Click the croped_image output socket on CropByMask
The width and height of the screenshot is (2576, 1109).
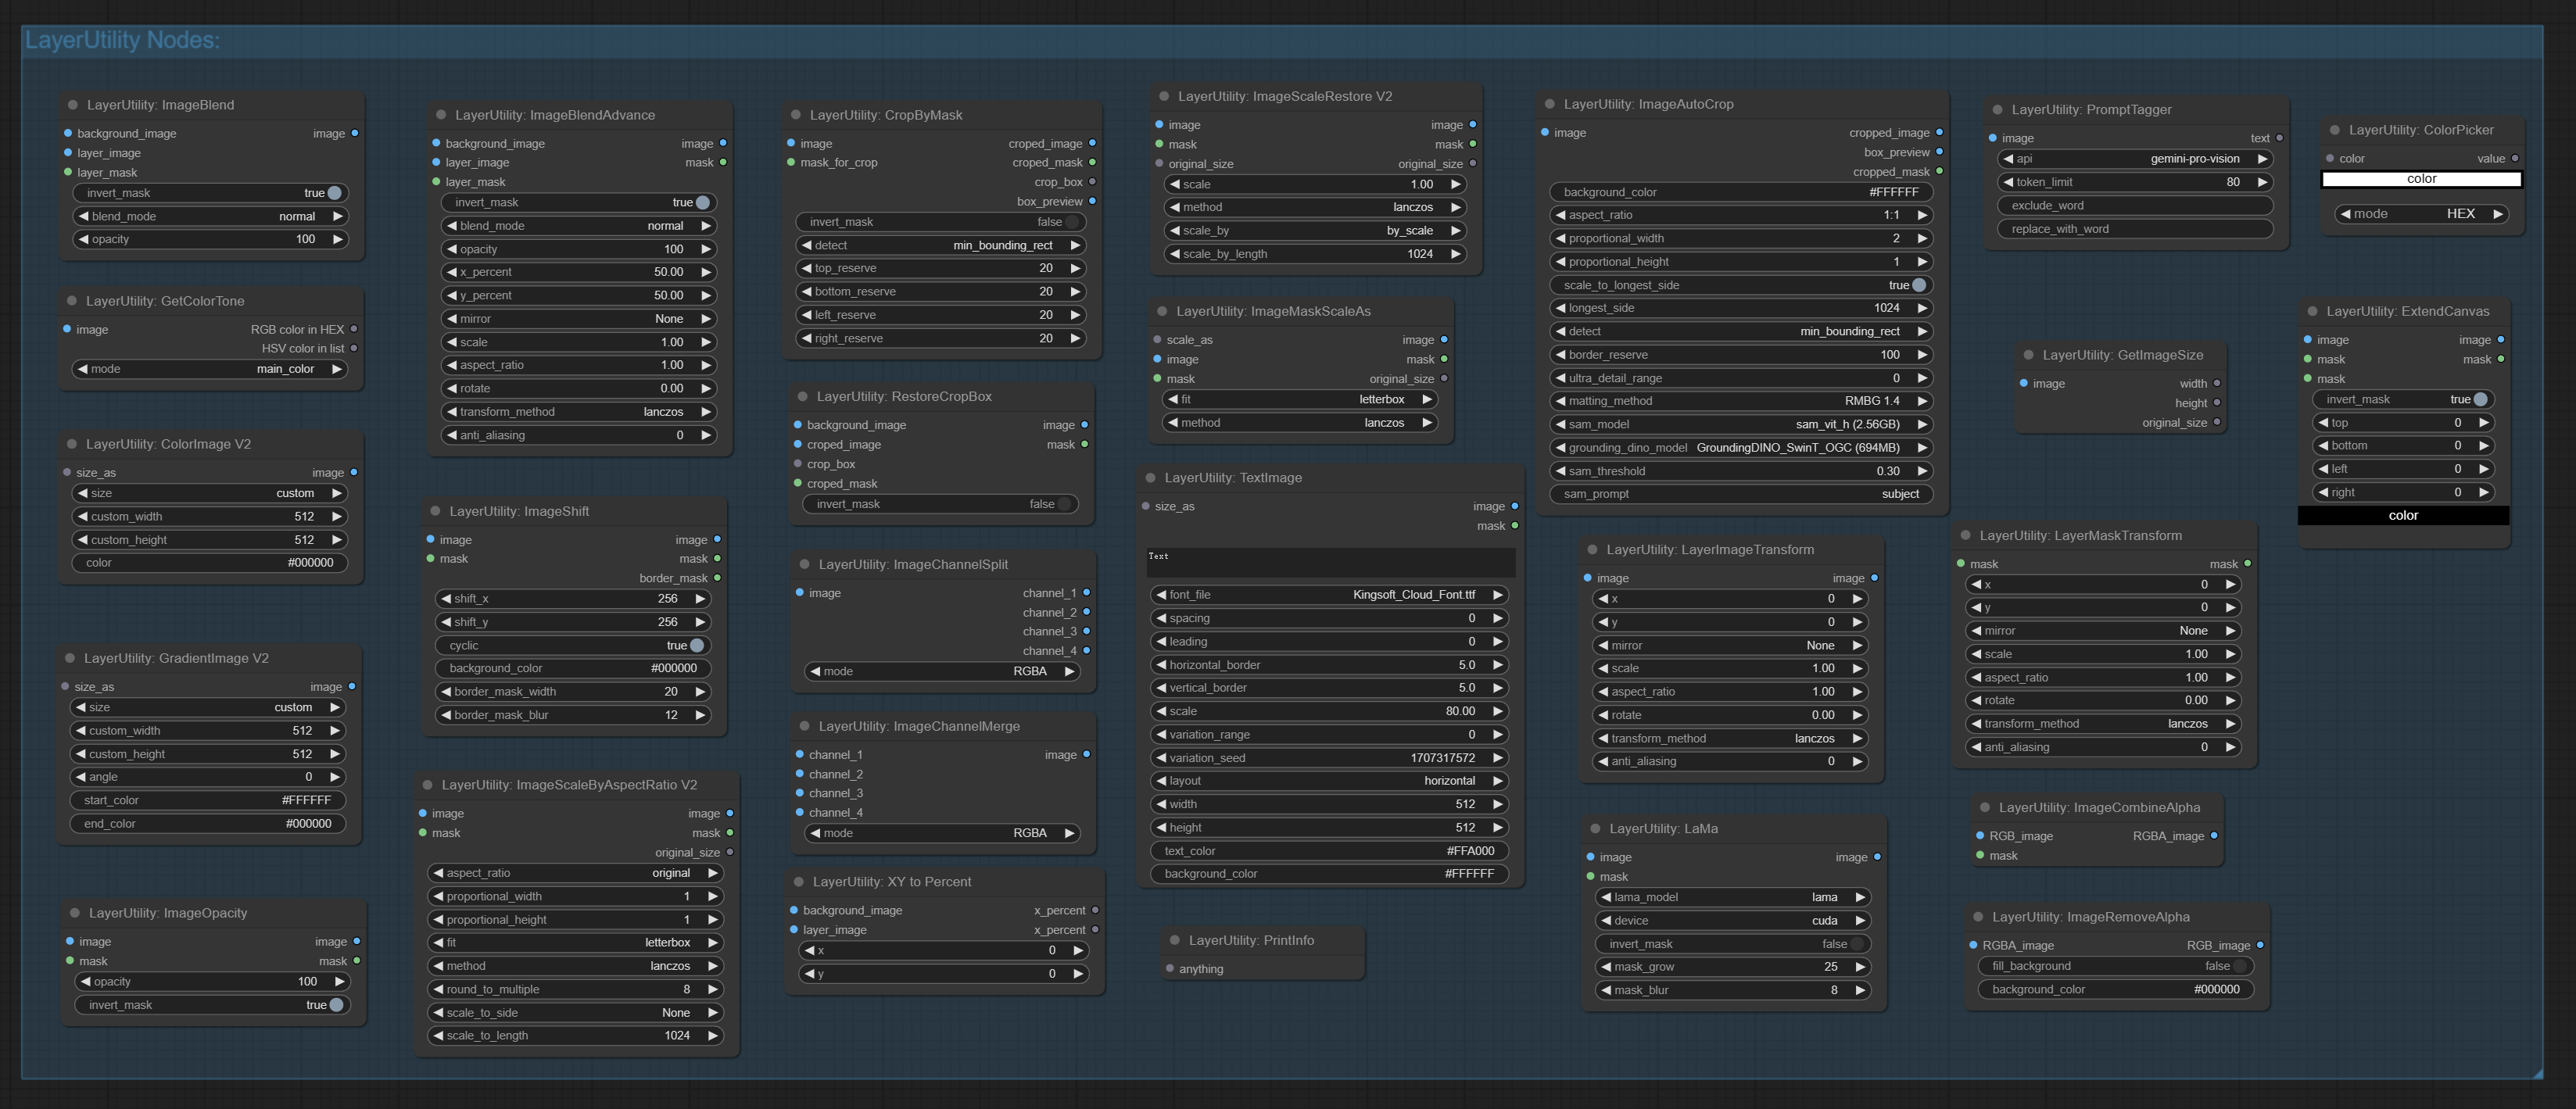click(x=1092, y=144)
